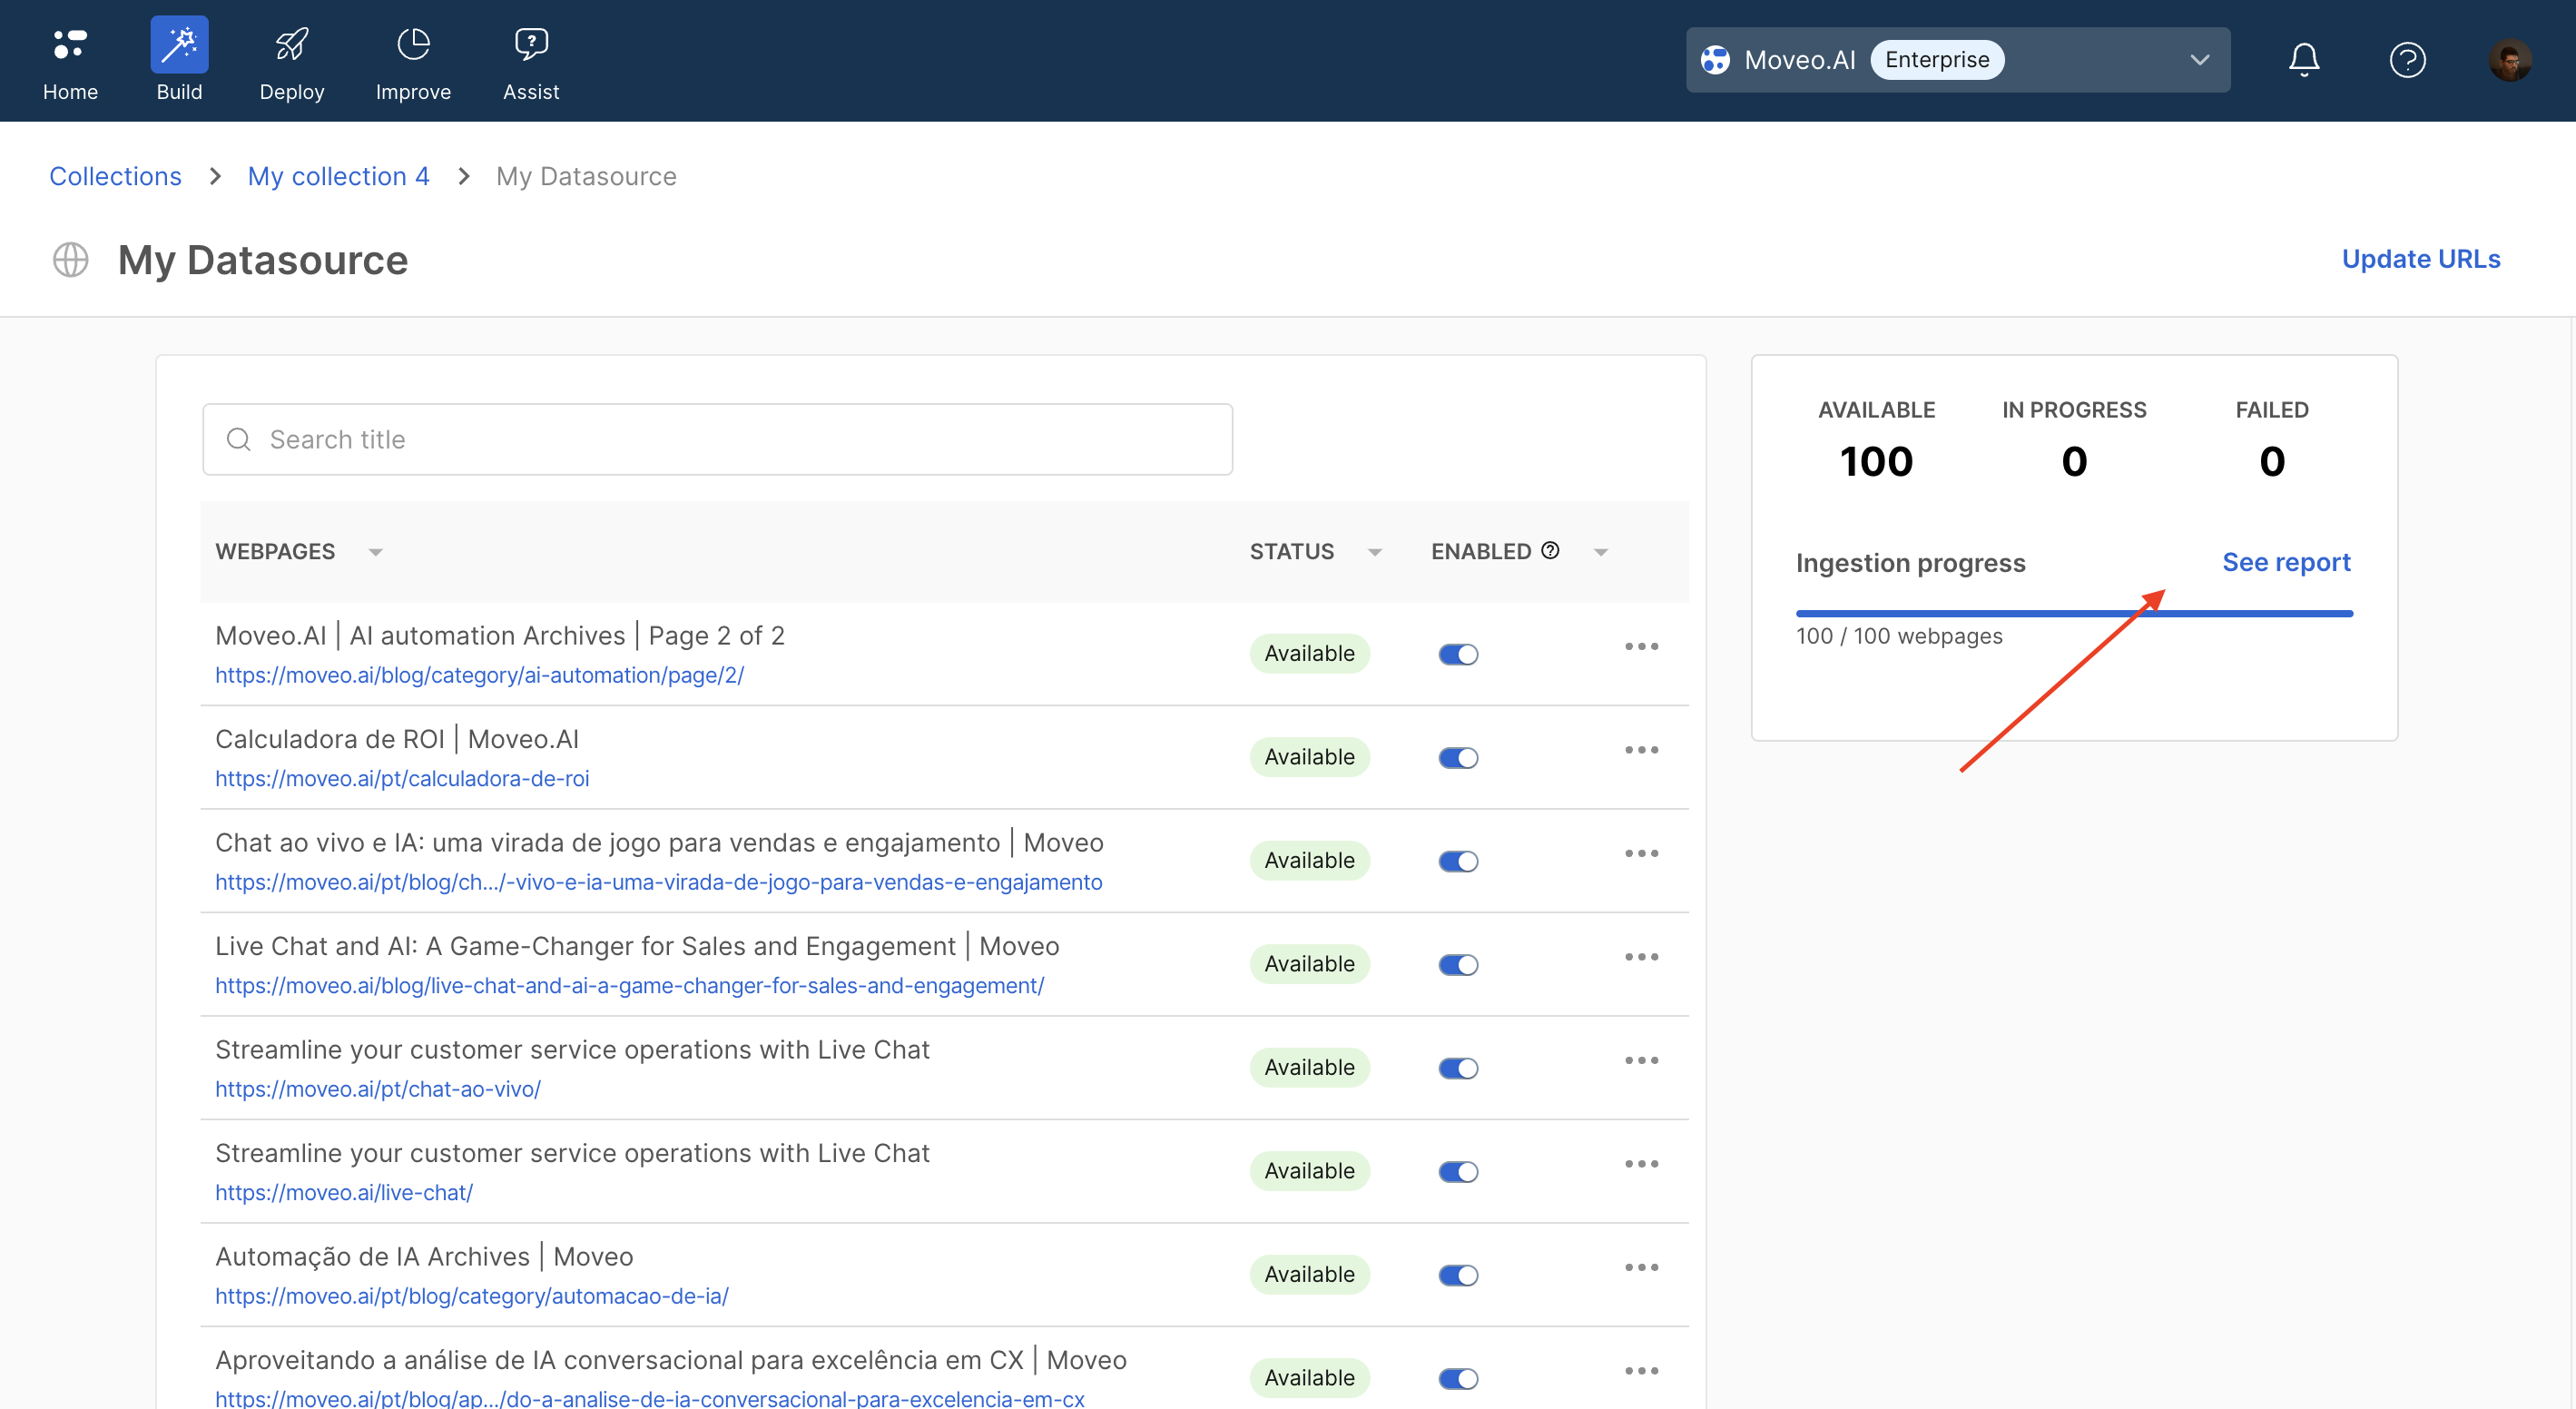This screenshot has width=2576, height=1409.
Task: Go to Collections breadcrumb
Action: 115,176
